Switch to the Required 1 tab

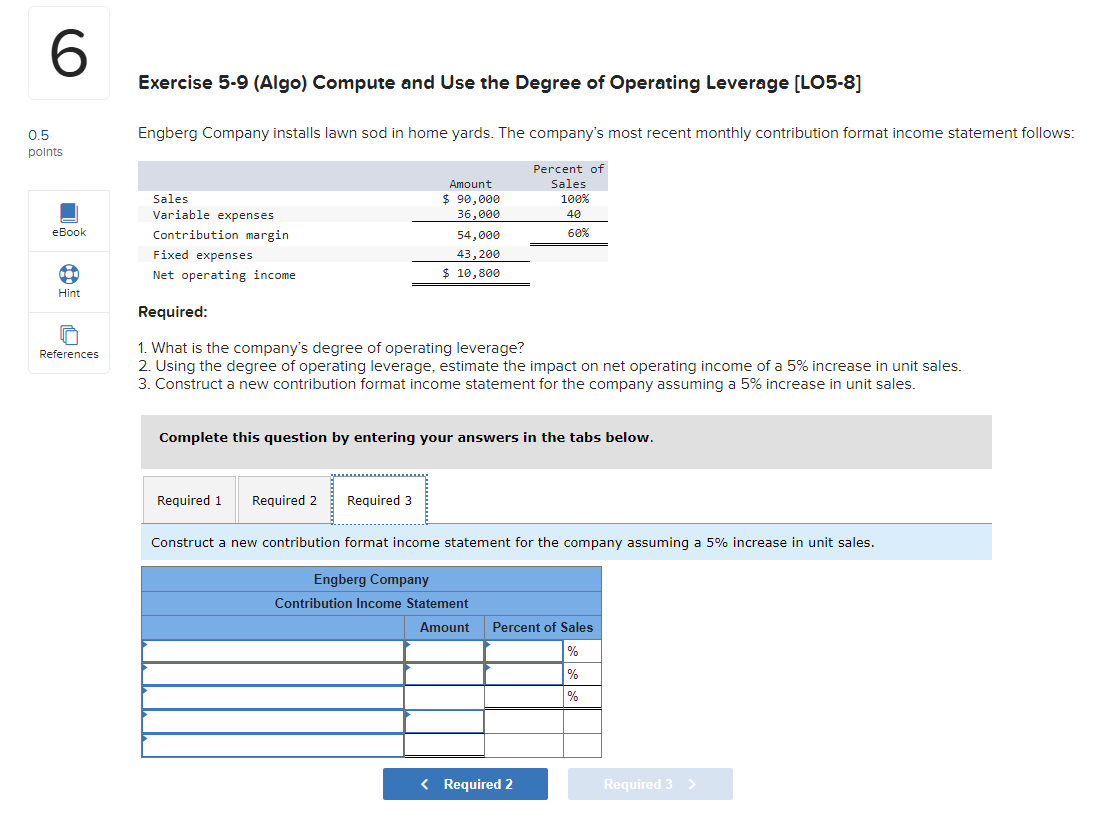coord(189,499)
